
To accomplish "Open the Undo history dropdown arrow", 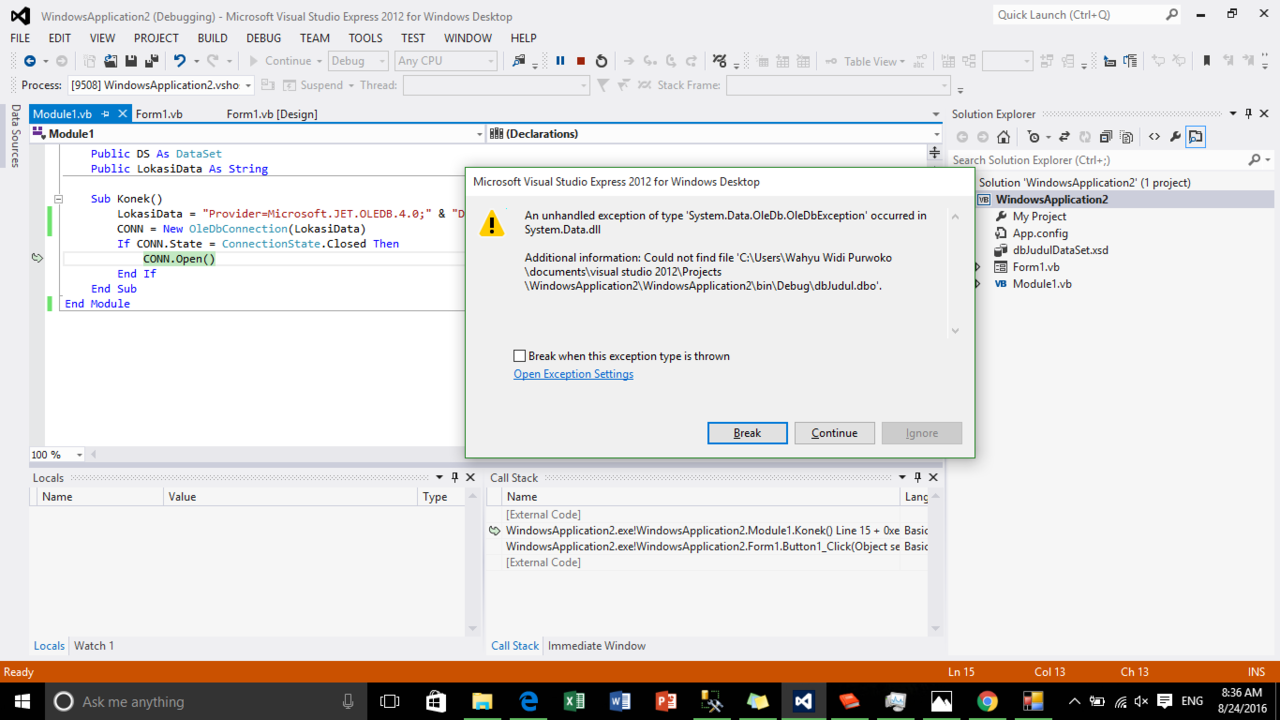I will point(196,61).
